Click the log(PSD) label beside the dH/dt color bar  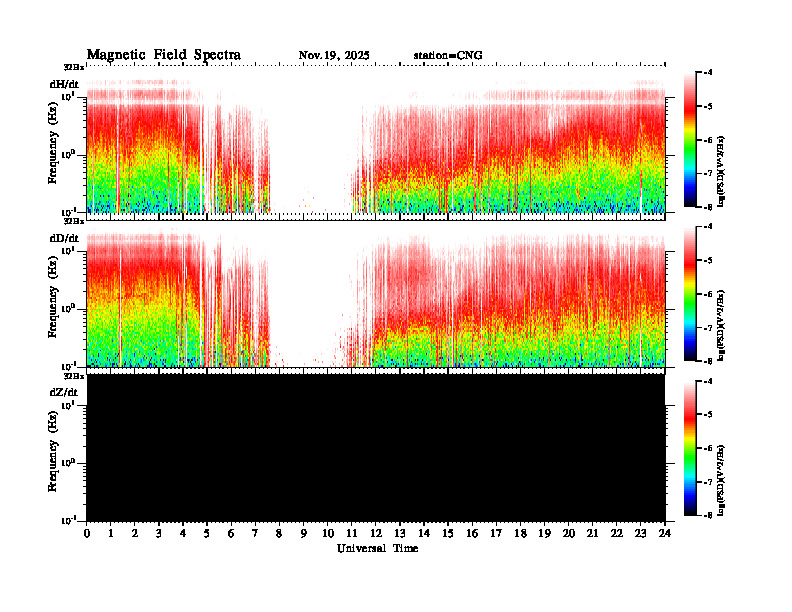721,171
